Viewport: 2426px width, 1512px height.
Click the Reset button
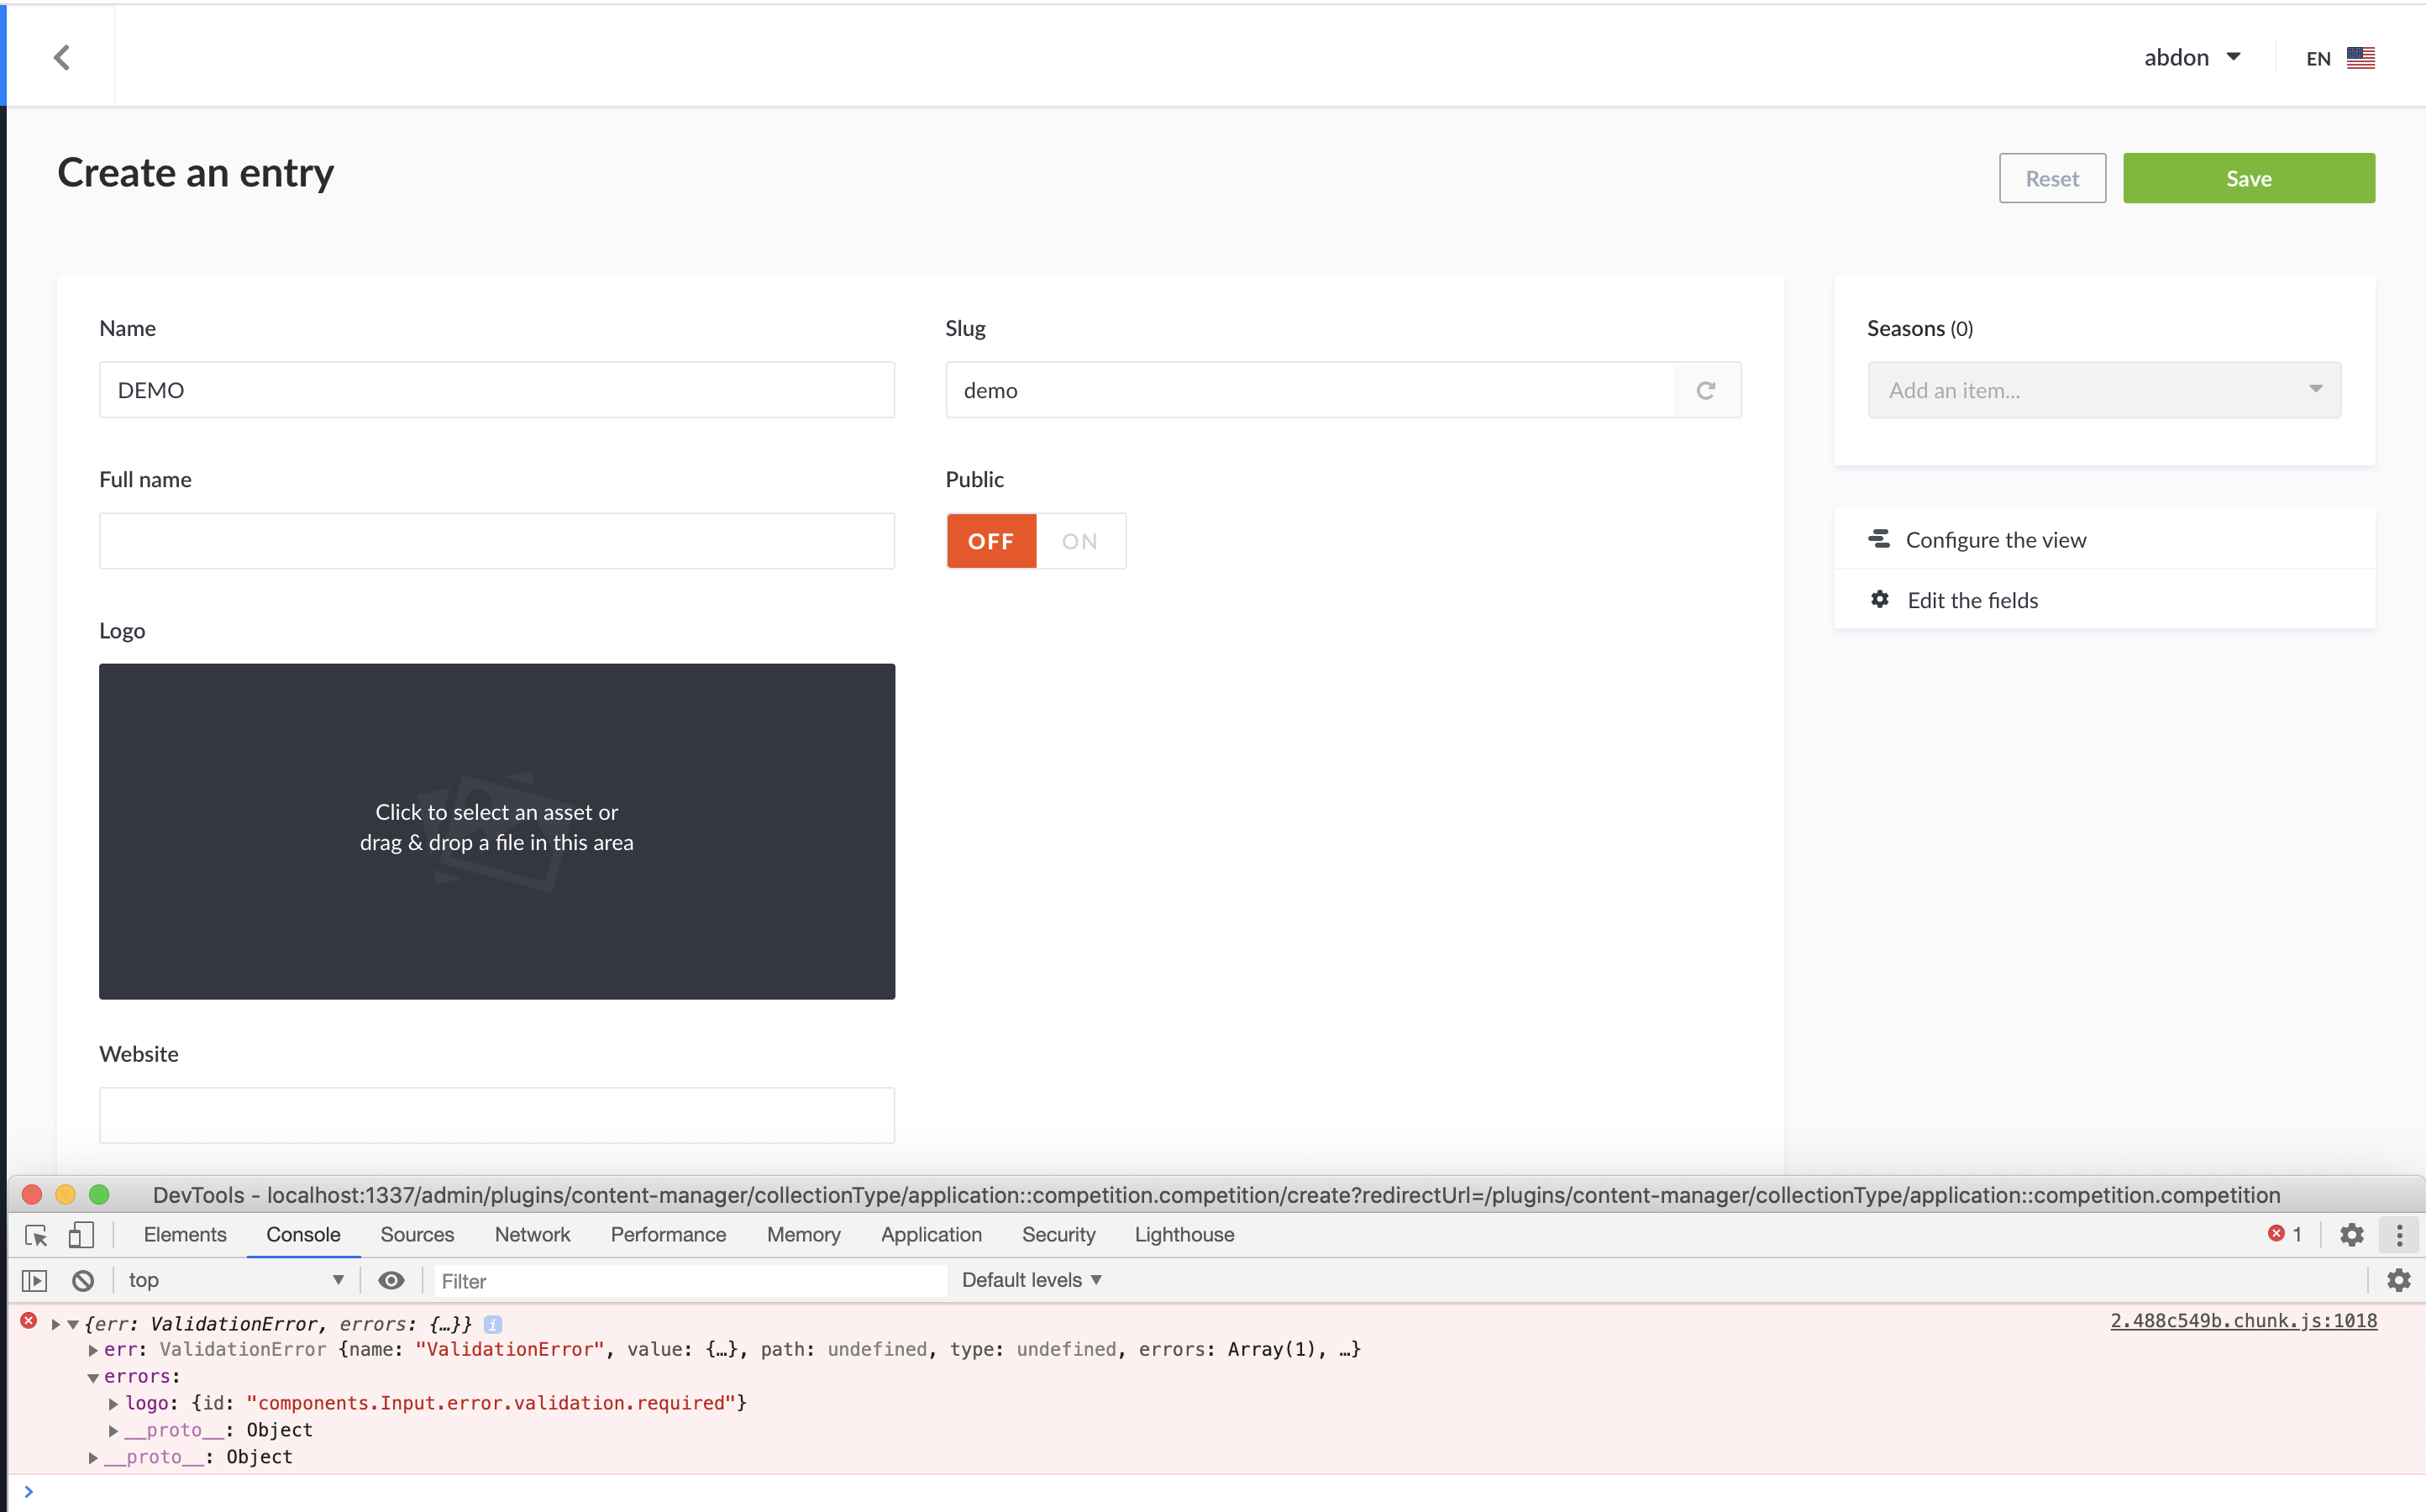pyautogui.click(x=2052, y=178)
